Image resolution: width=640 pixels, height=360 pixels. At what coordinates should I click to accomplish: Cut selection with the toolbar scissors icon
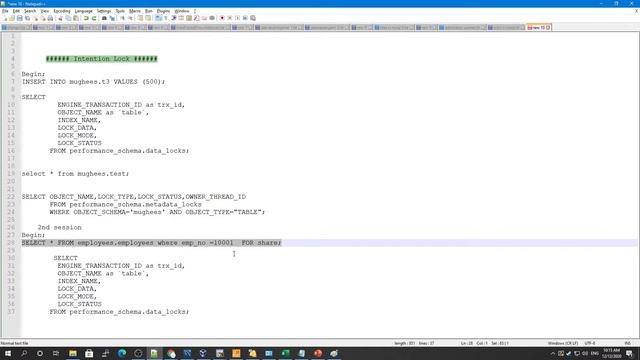(60, 18)
